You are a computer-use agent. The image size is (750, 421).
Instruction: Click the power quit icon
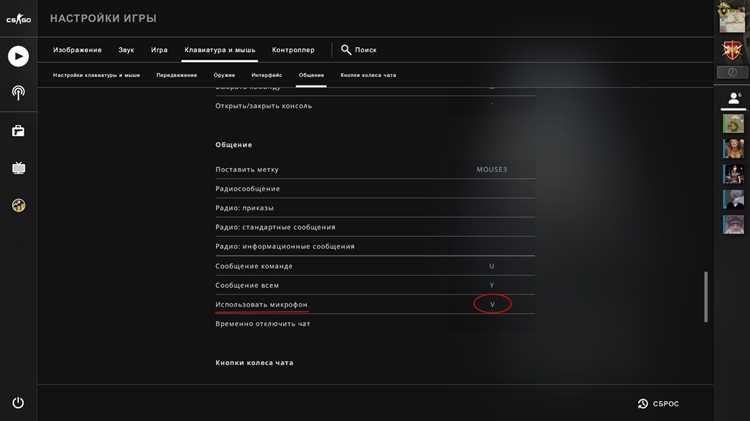click(x=18, y=403)
